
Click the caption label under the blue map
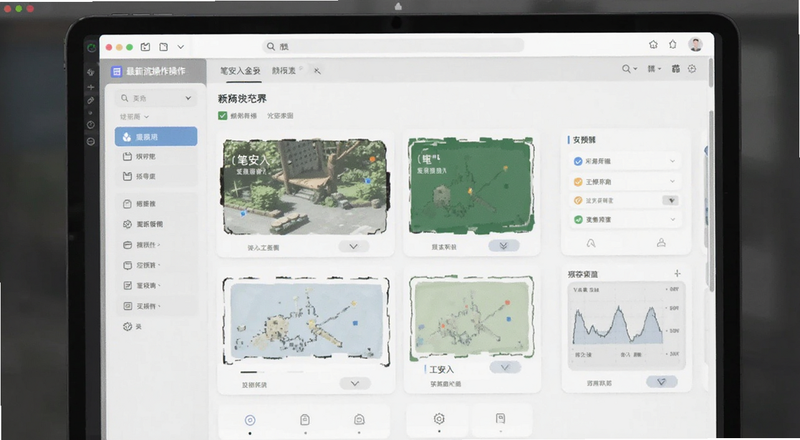click(255, 385)
